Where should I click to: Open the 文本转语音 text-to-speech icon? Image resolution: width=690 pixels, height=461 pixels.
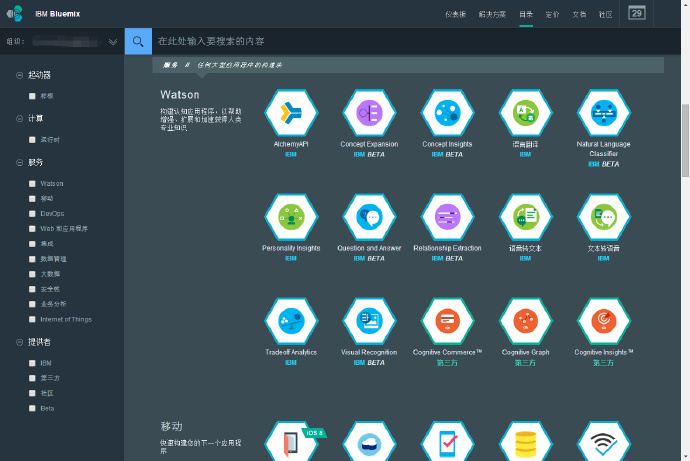tap(604, 217)
